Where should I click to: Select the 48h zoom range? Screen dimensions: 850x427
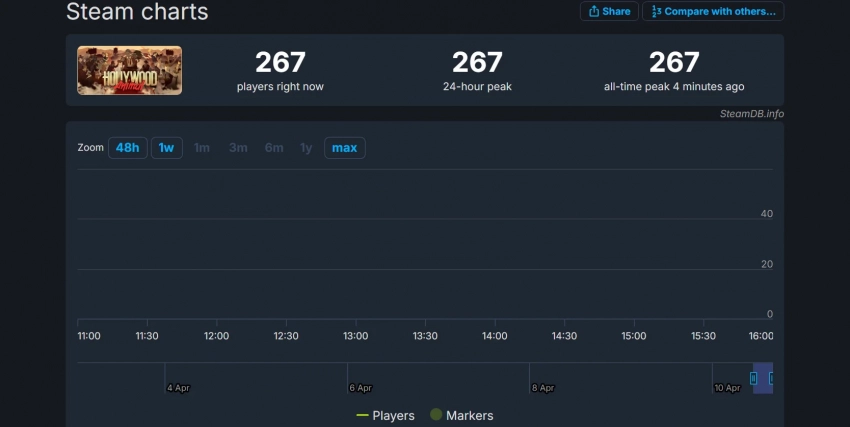click(x=127, y=148)
